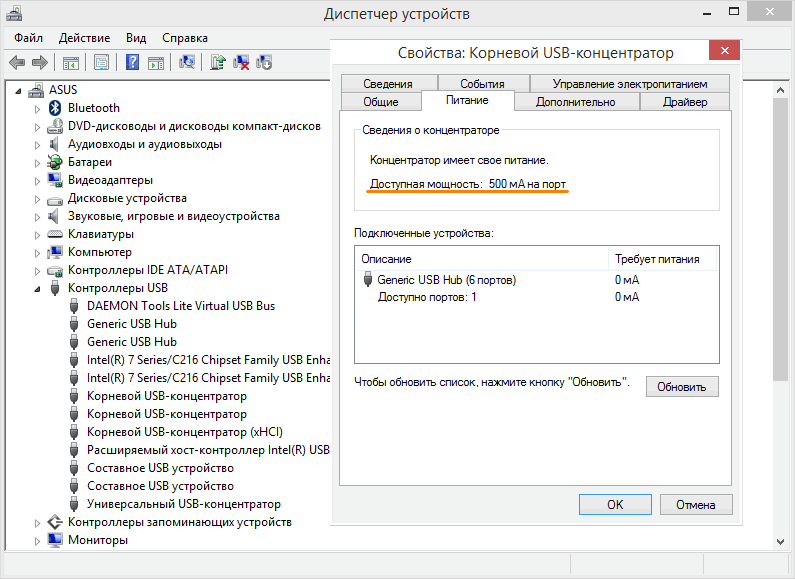
Task: Expand Дисковые устройства node arrow
Action: pyautogui.click(x=37, y=199)
